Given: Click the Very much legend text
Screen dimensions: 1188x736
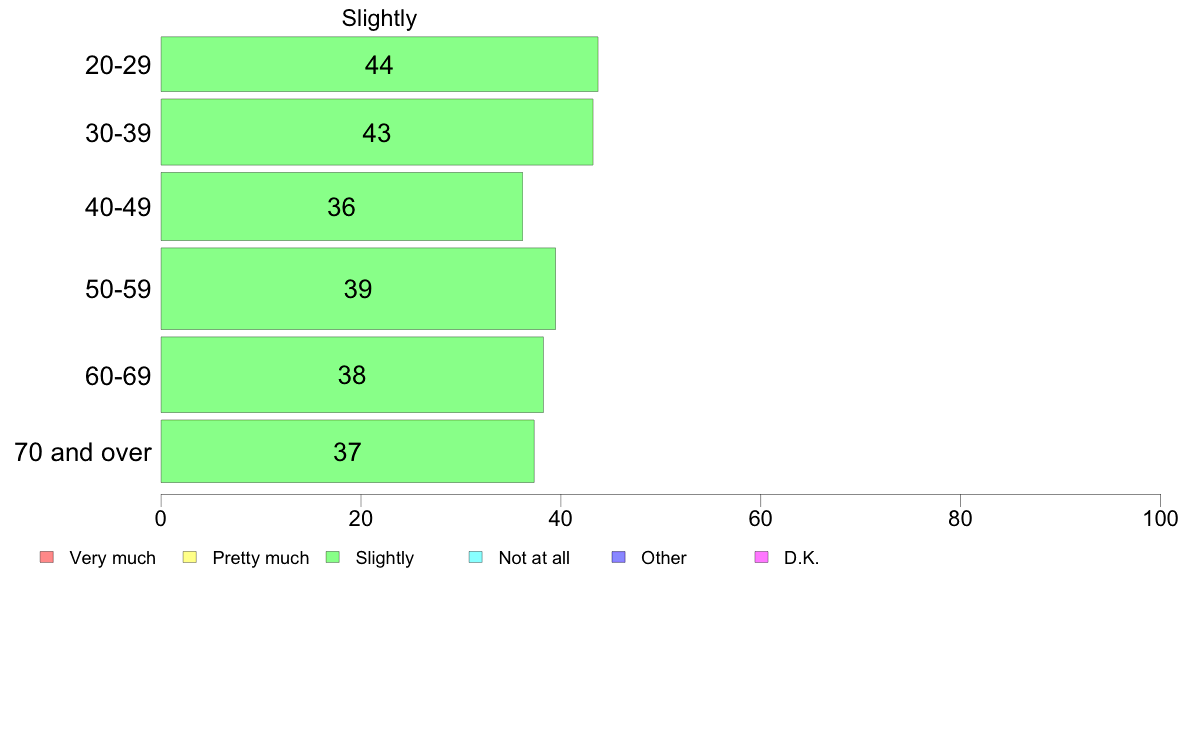Looking at the screenshot, I should click(x=112, y=558).
